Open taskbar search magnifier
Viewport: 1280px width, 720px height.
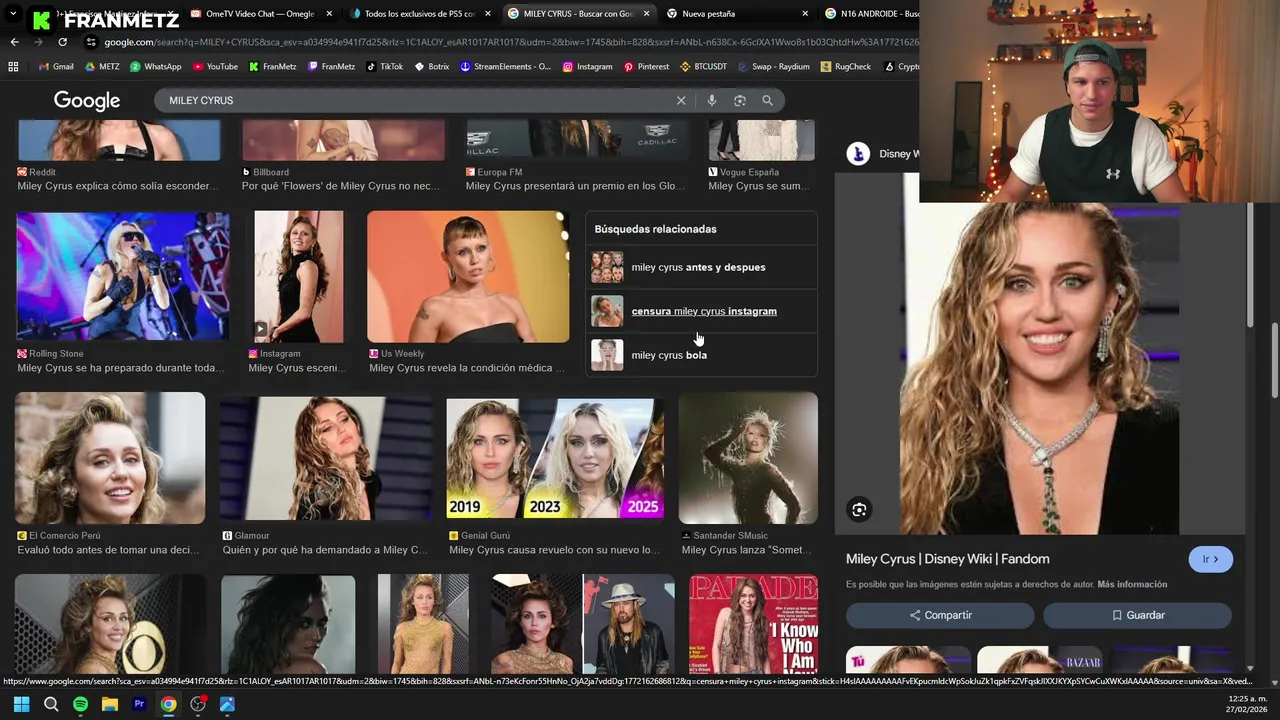pyautogui.click(x=51, y=704)
